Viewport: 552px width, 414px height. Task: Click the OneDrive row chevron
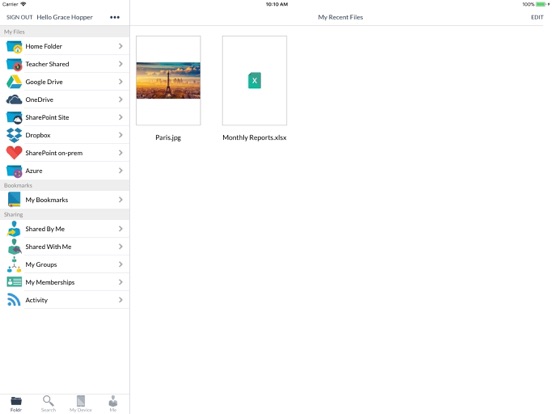[x=120, y=100]
